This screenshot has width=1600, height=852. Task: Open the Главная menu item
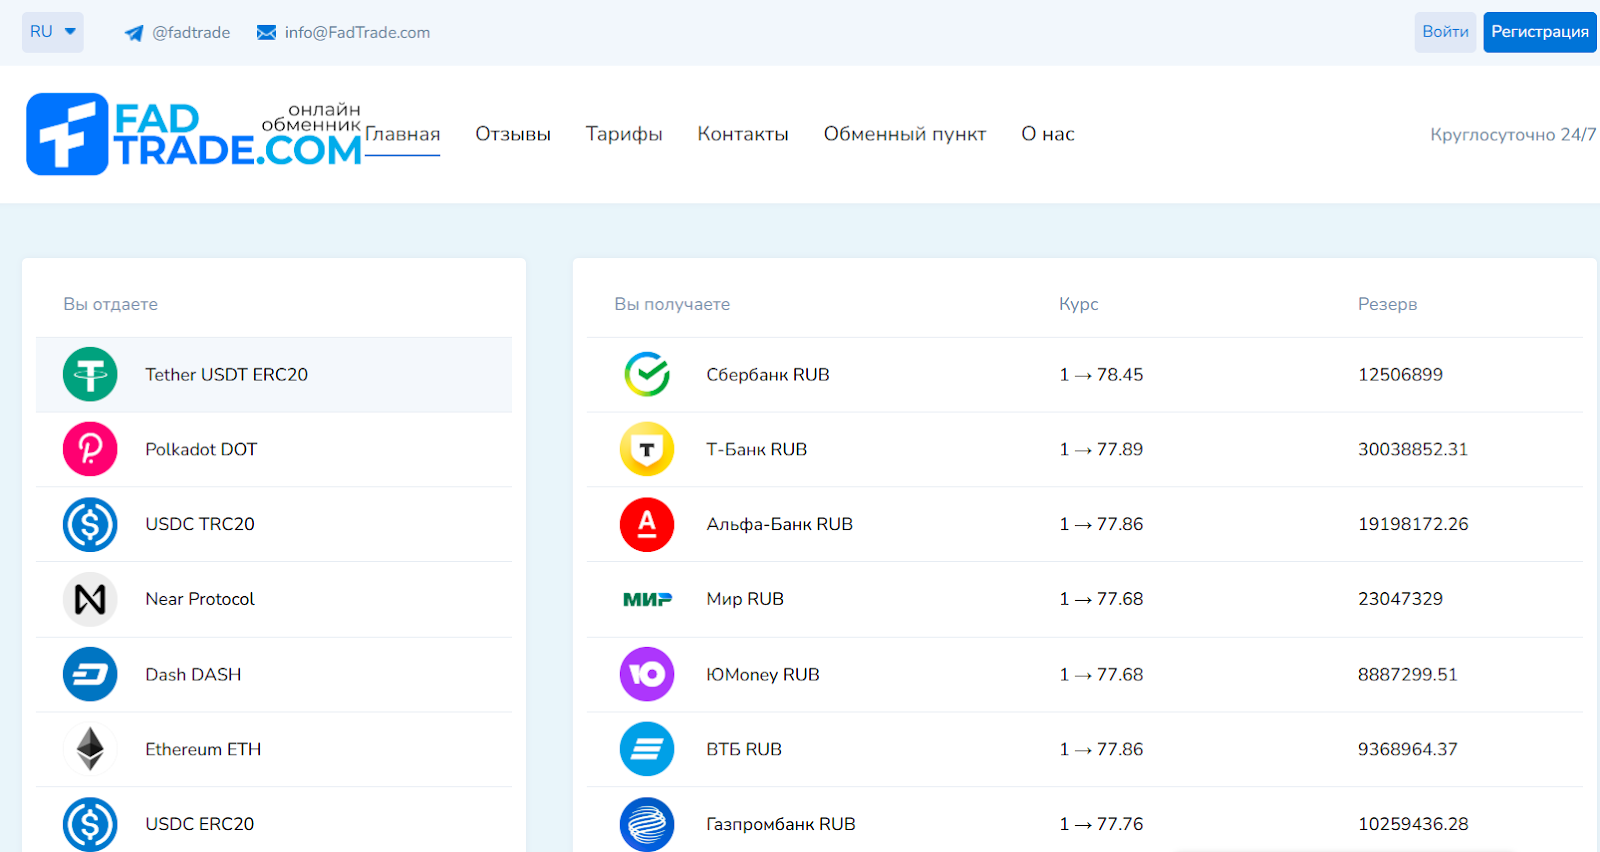pyautogui.click(x=402, y=134)
